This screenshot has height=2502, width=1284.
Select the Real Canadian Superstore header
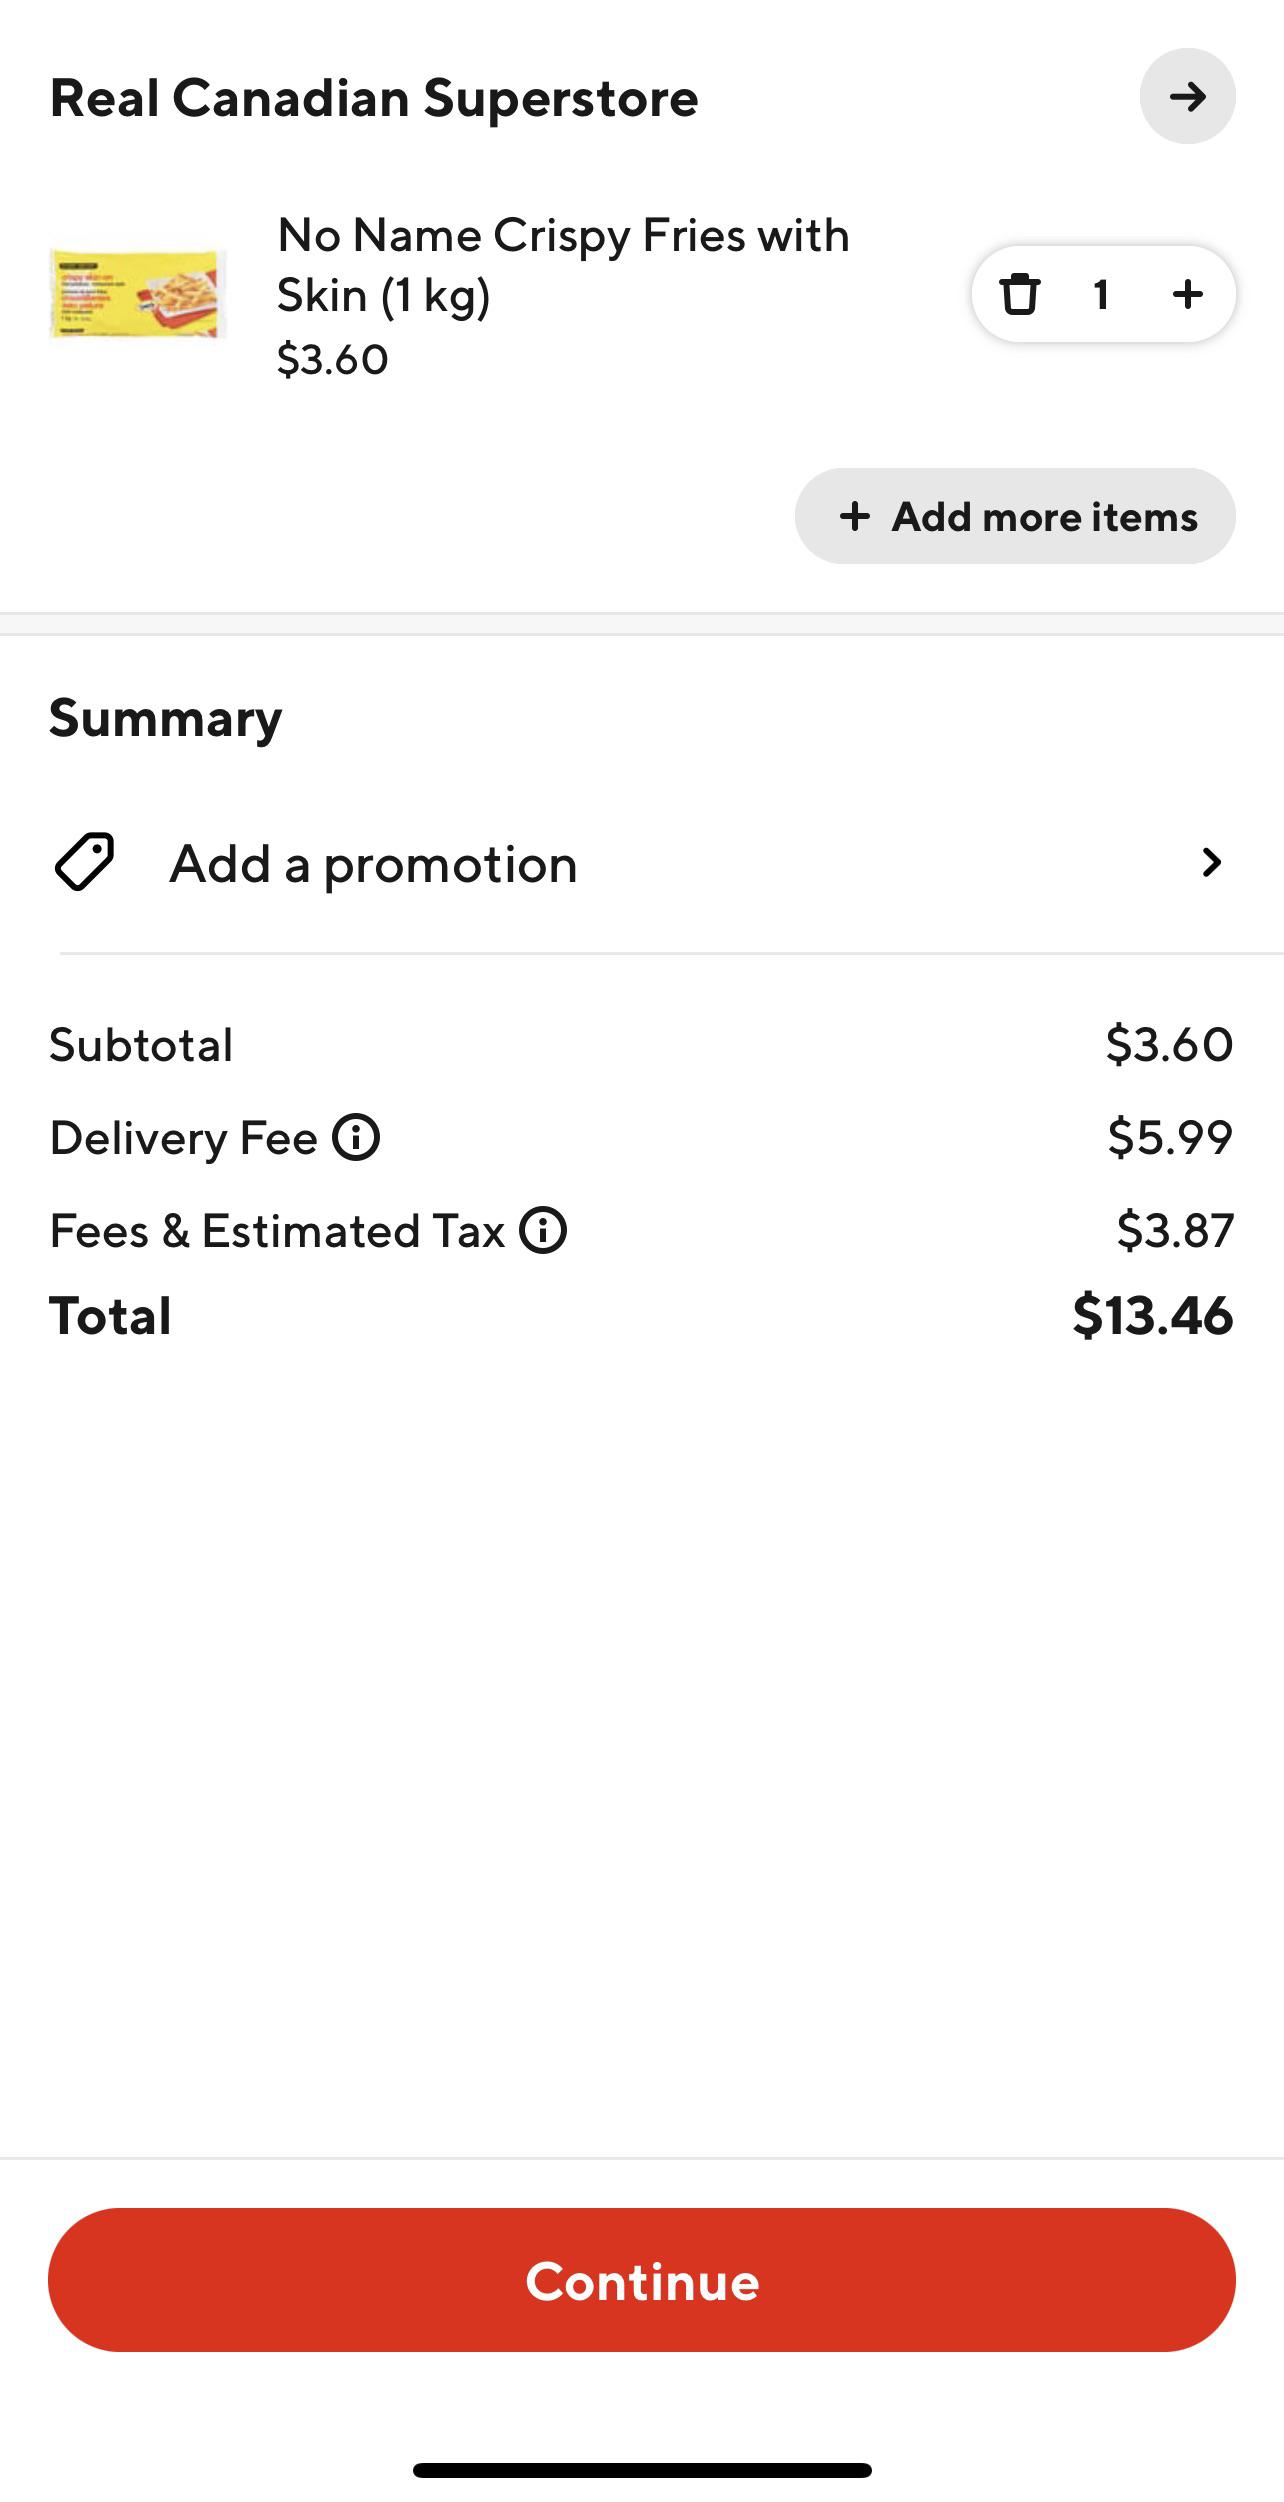tap(373, 97)
